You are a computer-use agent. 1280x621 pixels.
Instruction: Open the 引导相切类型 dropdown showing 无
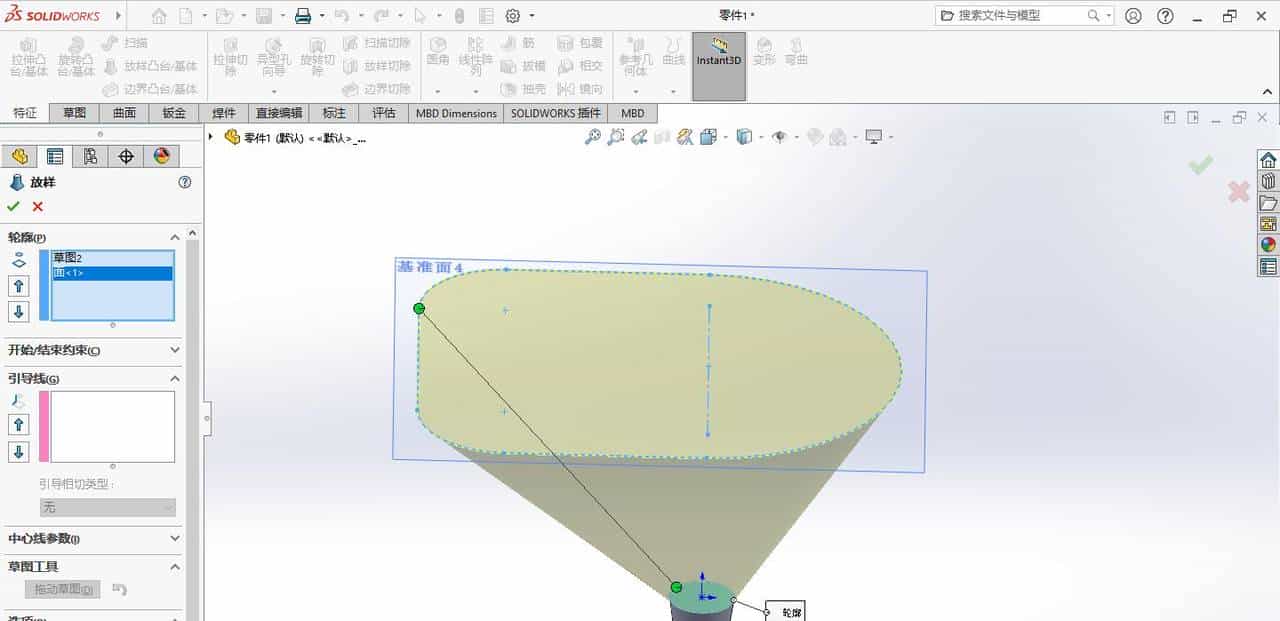(108, 507)
